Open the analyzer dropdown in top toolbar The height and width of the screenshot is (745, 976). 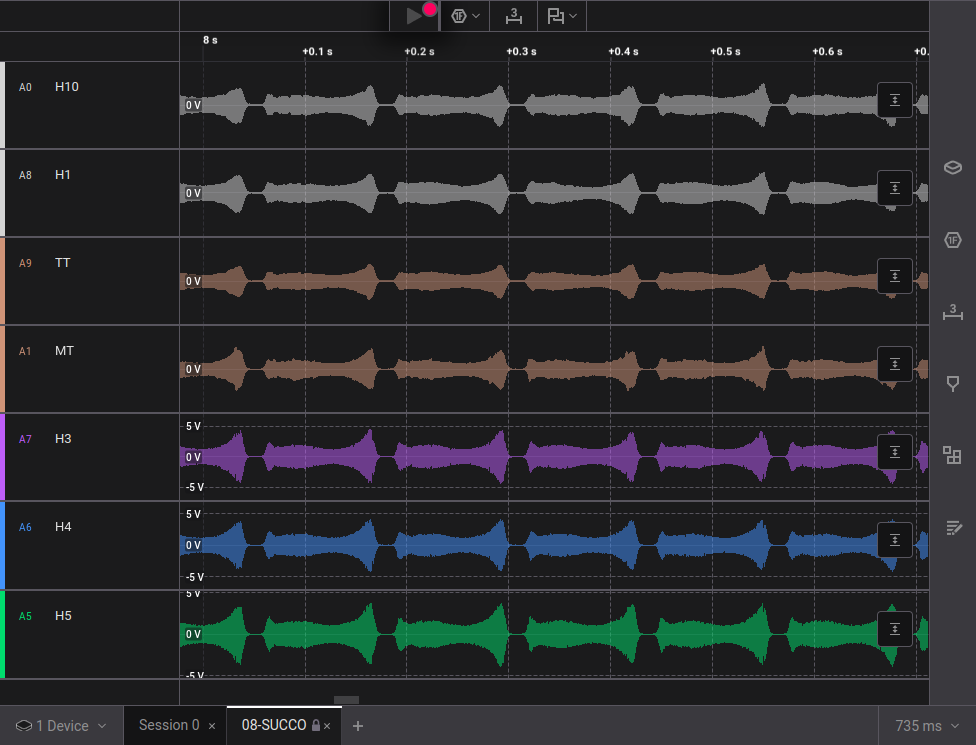tap(465, 16)
